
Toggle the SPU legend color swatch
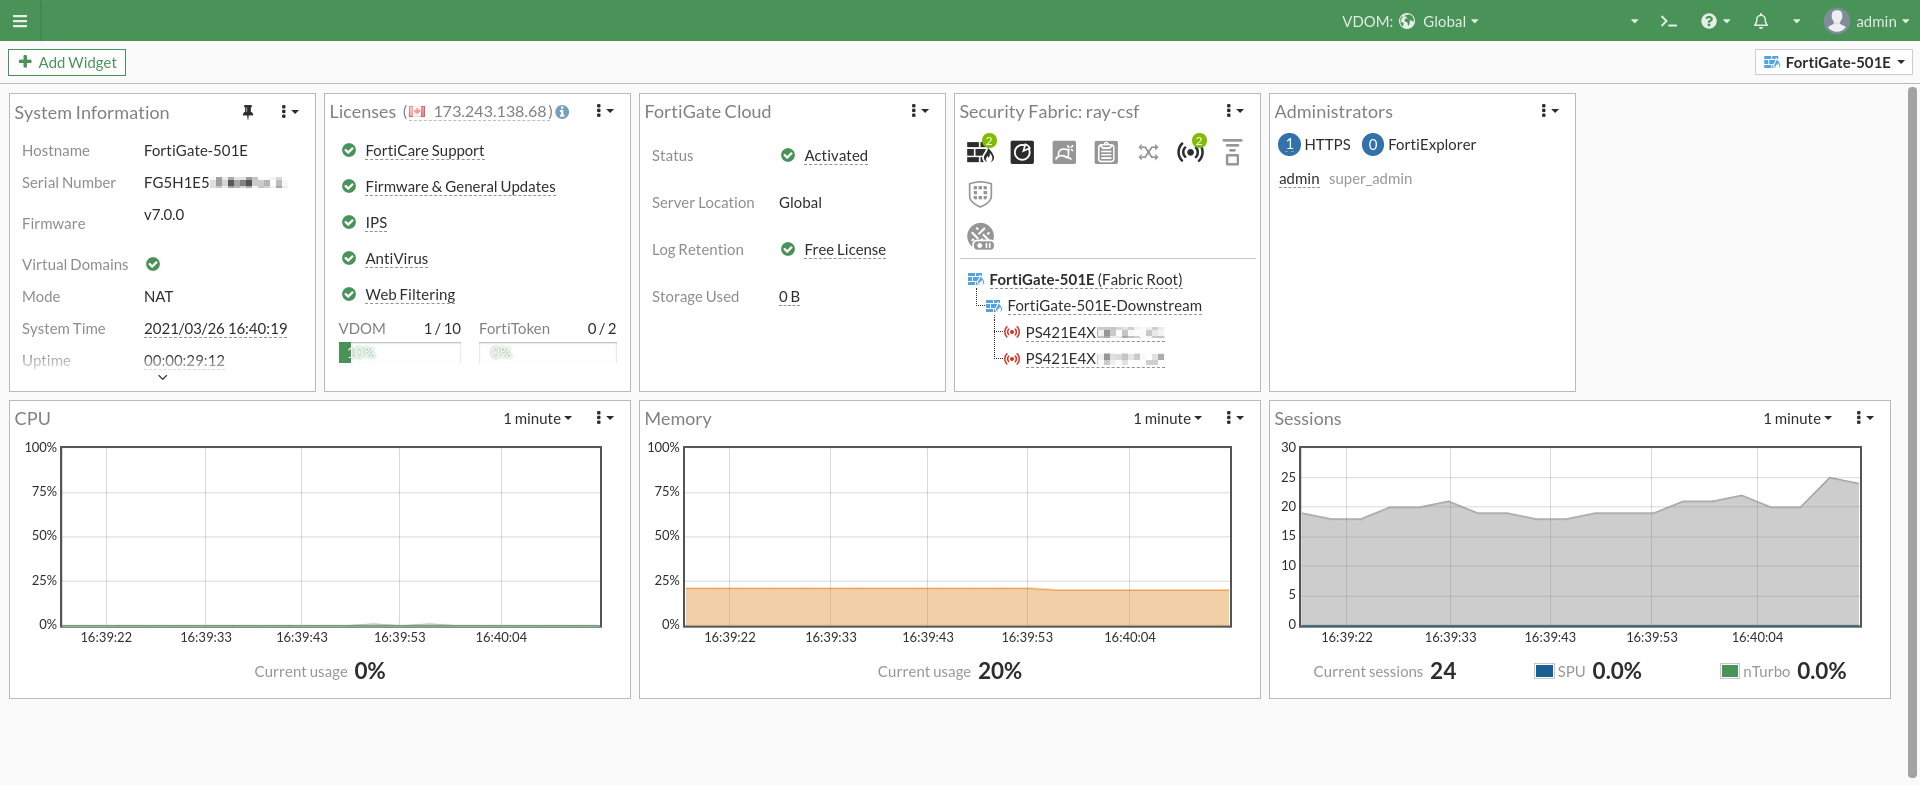[1544, 671]
